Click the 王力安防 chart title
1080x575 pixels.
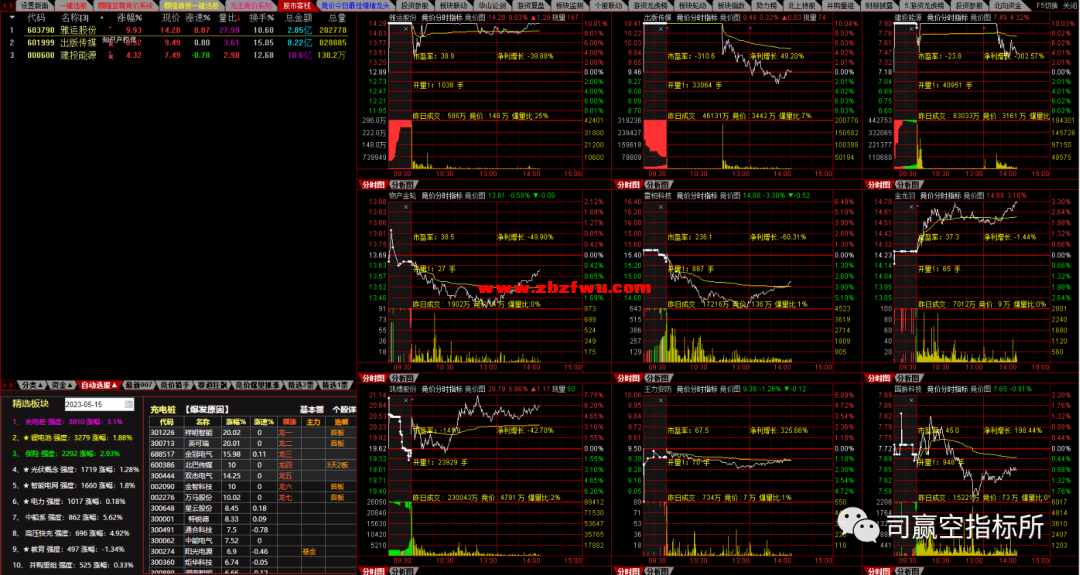(657, 389)
